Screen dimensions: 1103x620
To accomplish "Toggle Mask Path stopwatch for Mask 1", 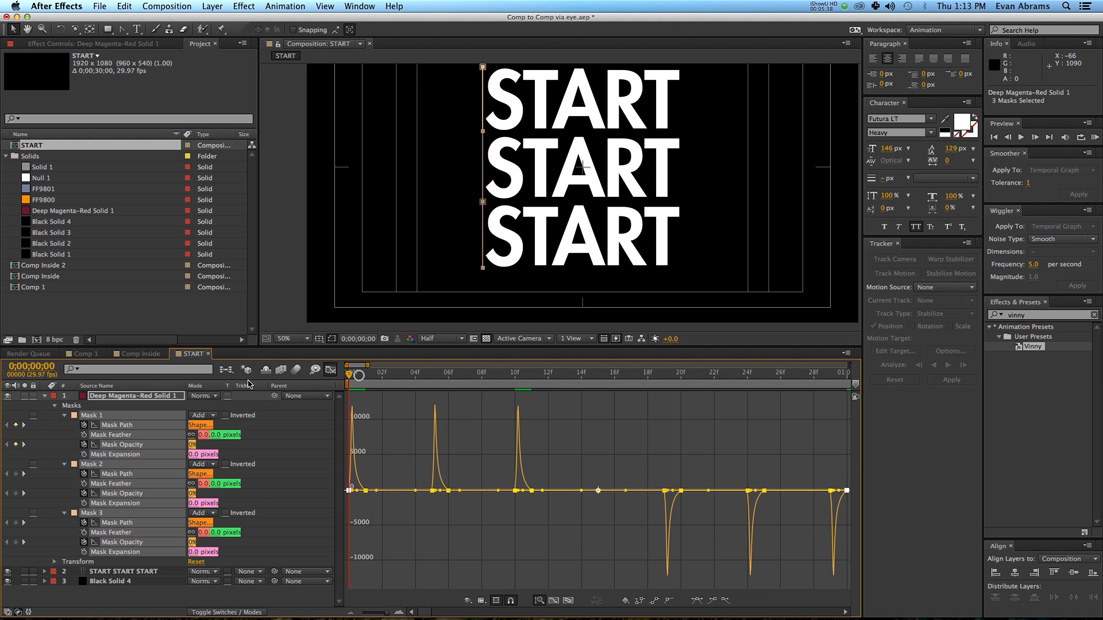I will click(84, 425).
